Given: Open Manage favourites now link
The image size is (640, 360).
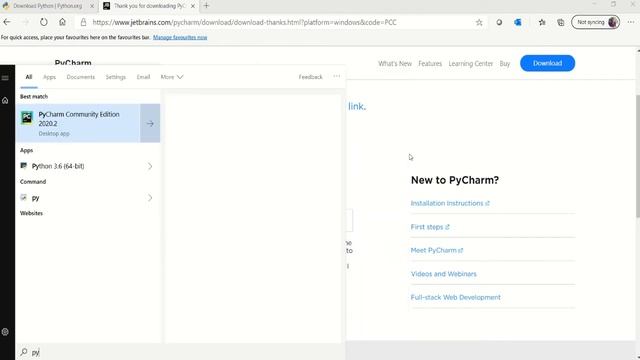Looking at the screenshot, I should click(180, 37).
